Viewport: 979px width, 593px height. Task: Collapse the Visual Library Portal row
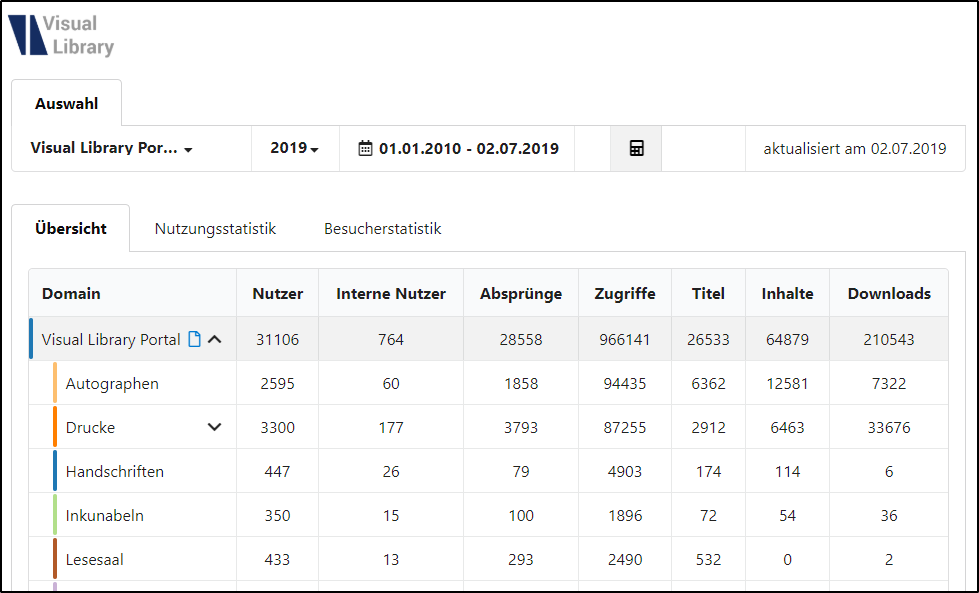(x=216, y=339)
